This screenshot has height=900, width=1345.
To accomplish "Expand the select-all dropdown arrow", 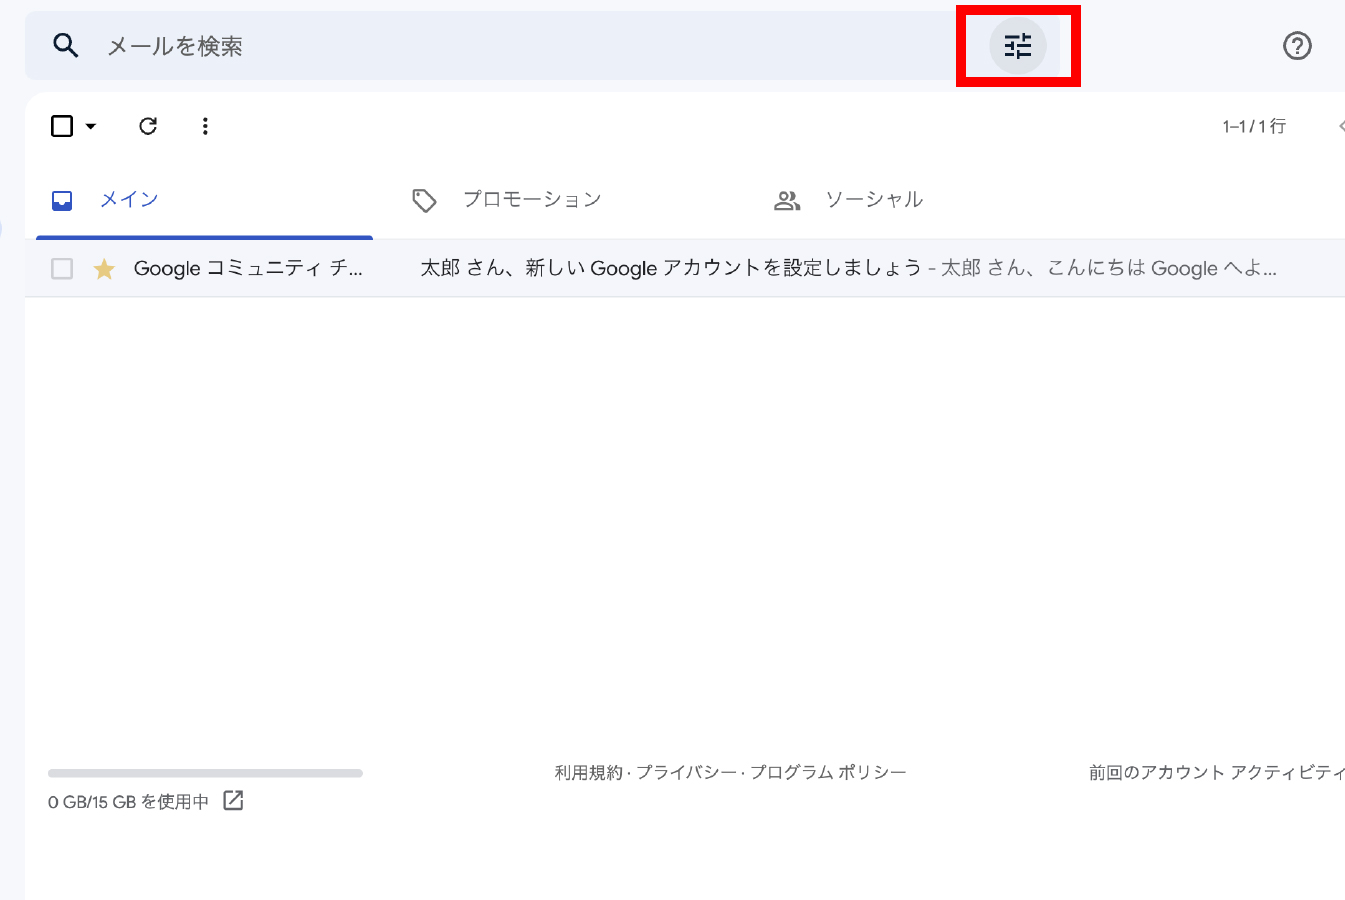I will (91, 126).
